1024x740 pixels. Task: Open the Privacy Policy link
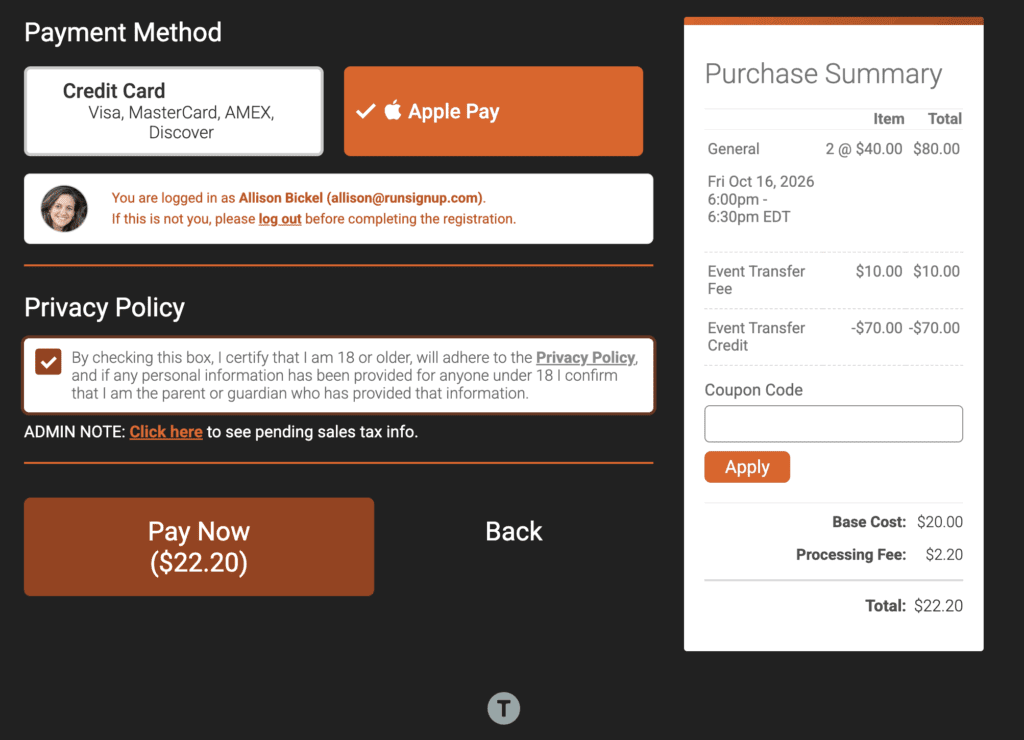tap(585, 358)
